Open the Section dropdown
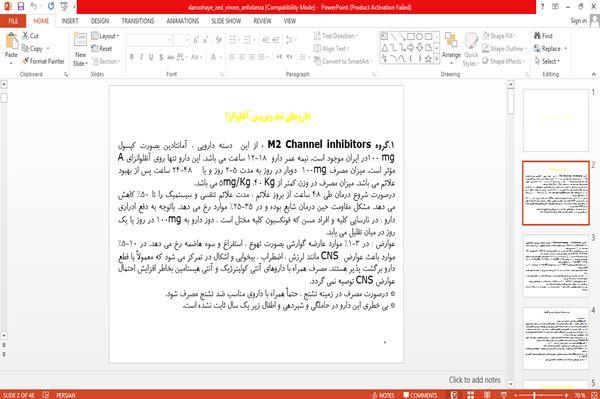Viewport: 600px width, 399px height. pos(106,61)
